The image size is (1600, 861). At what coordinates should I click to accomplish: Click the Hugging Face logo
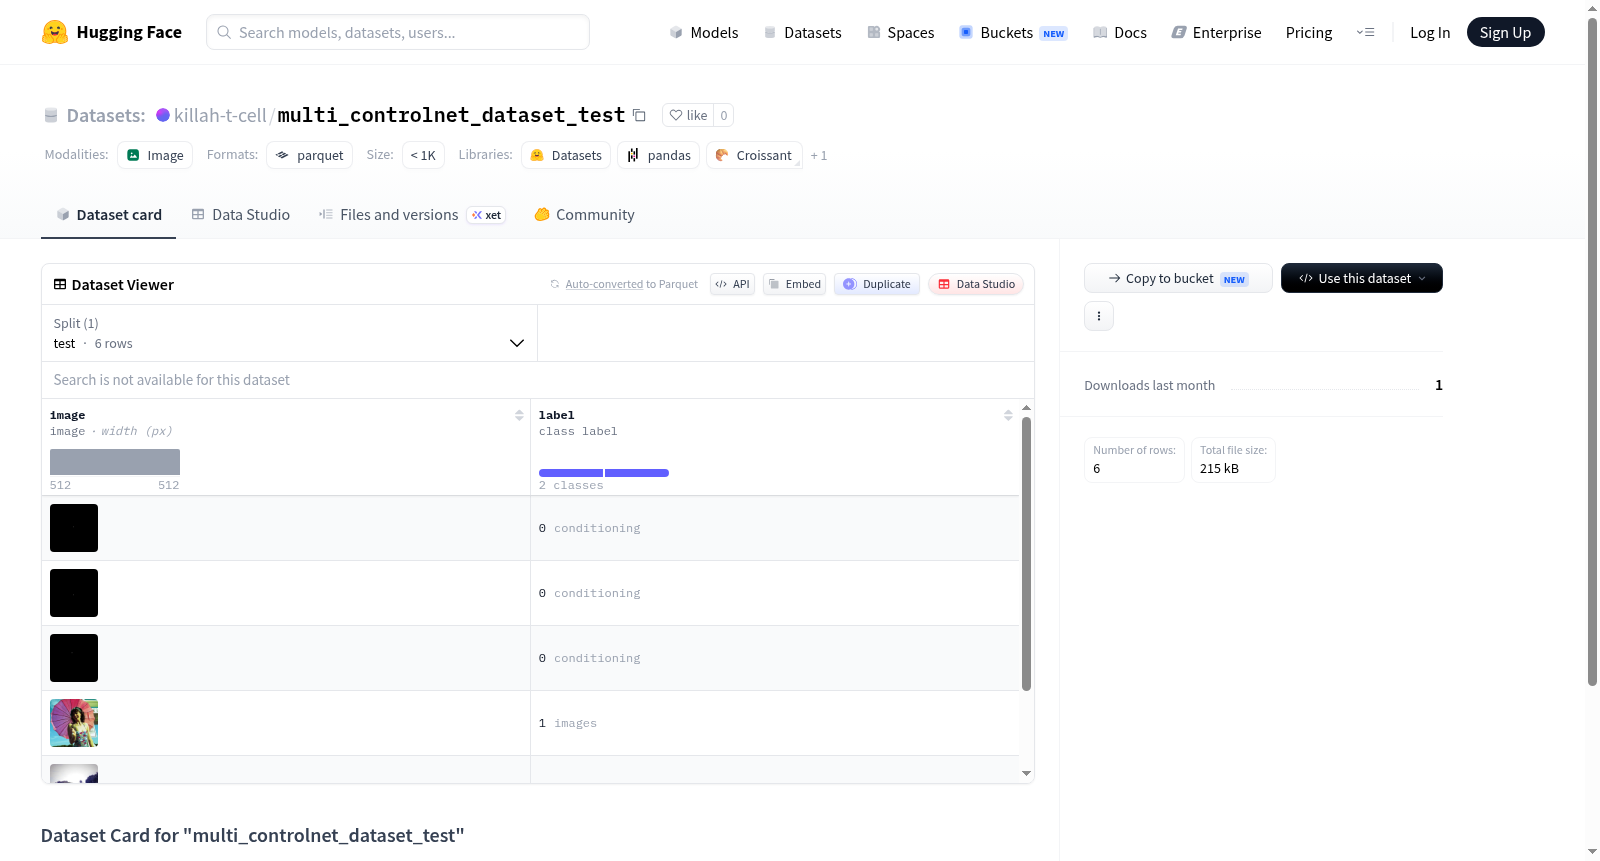(x=112, y=32)
